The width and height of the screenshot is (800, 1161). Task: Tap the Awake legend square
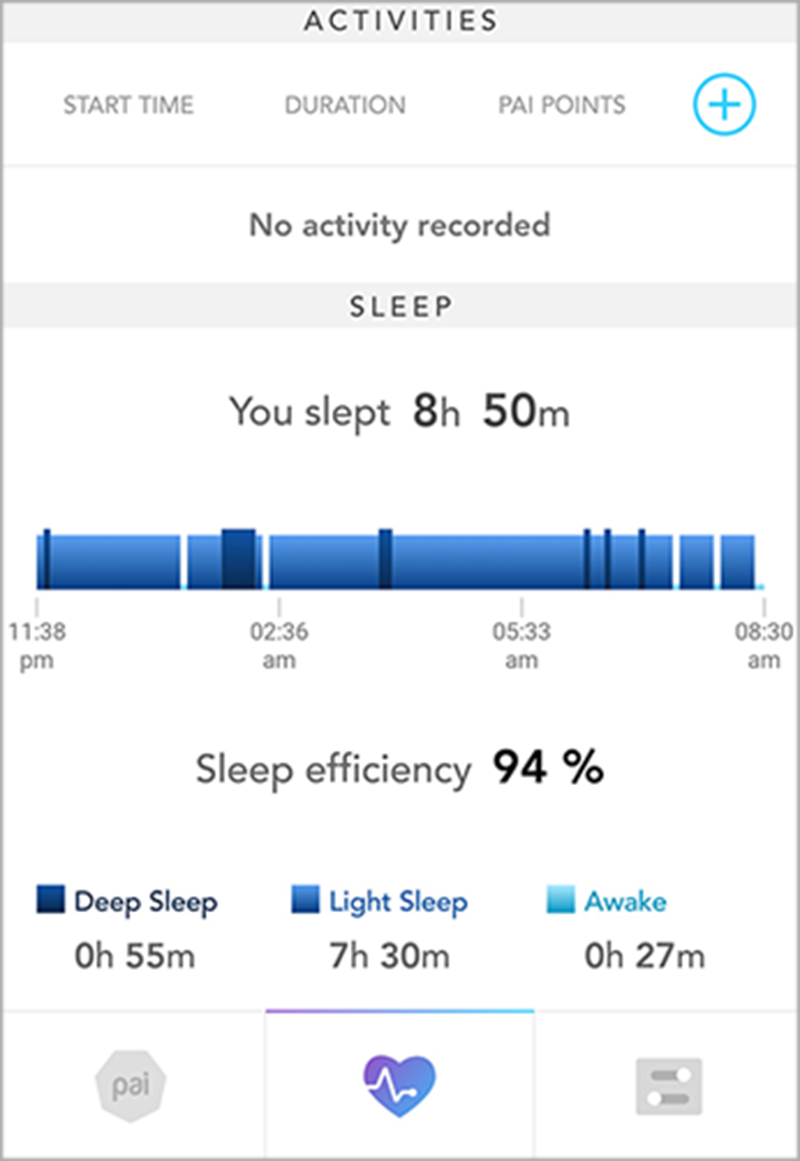point(561,899)
